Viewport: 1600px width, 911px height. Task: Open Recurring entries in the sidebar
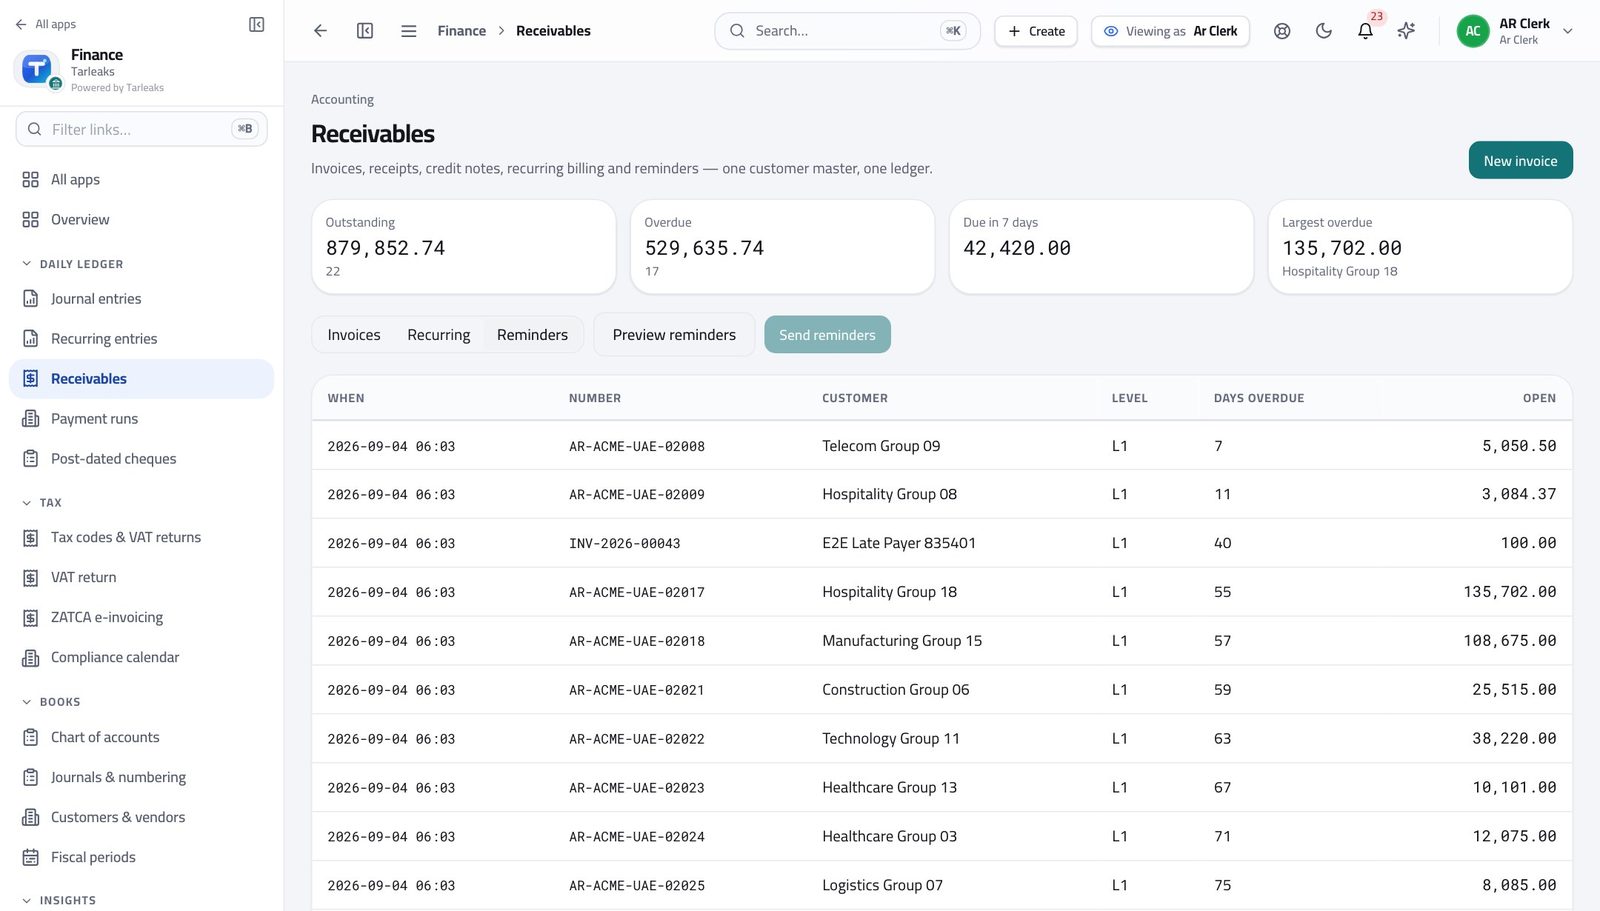coord(141,339)
